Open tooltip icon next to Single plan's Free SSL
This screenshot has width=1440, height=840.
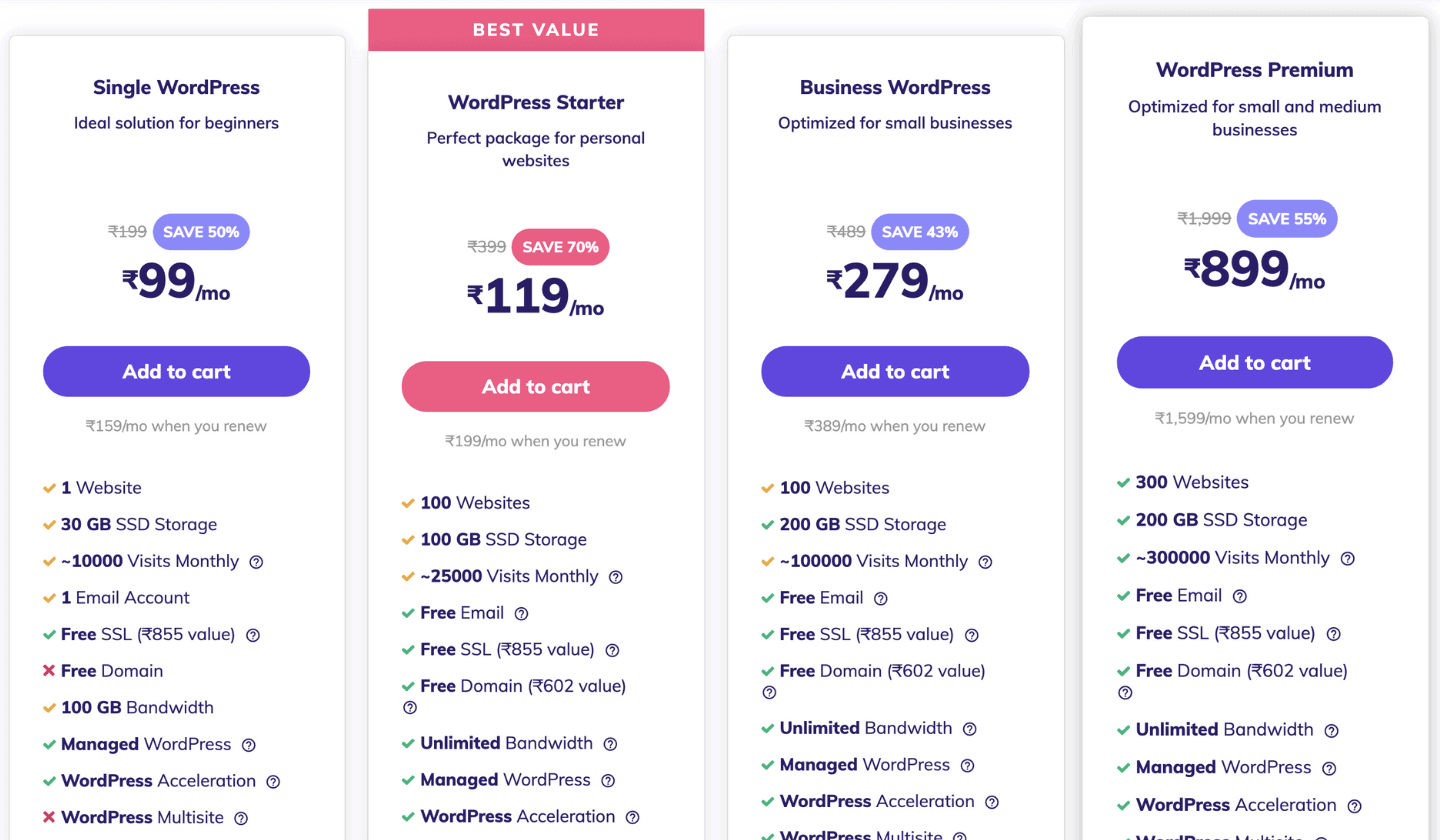tap(253, 635)
